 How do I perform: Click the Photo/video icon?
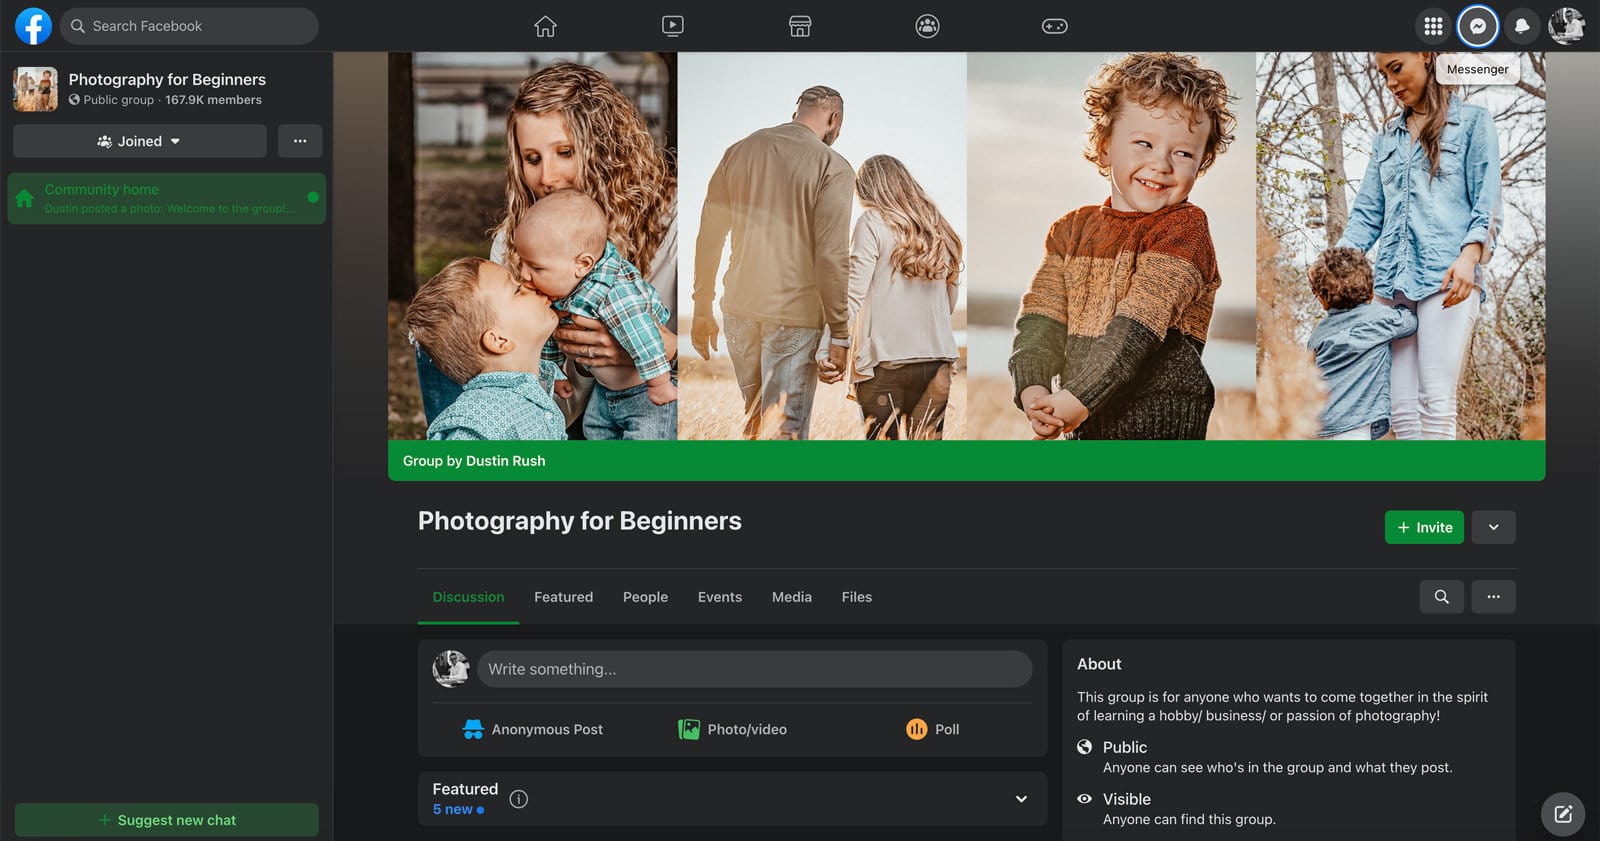[689, 729]
